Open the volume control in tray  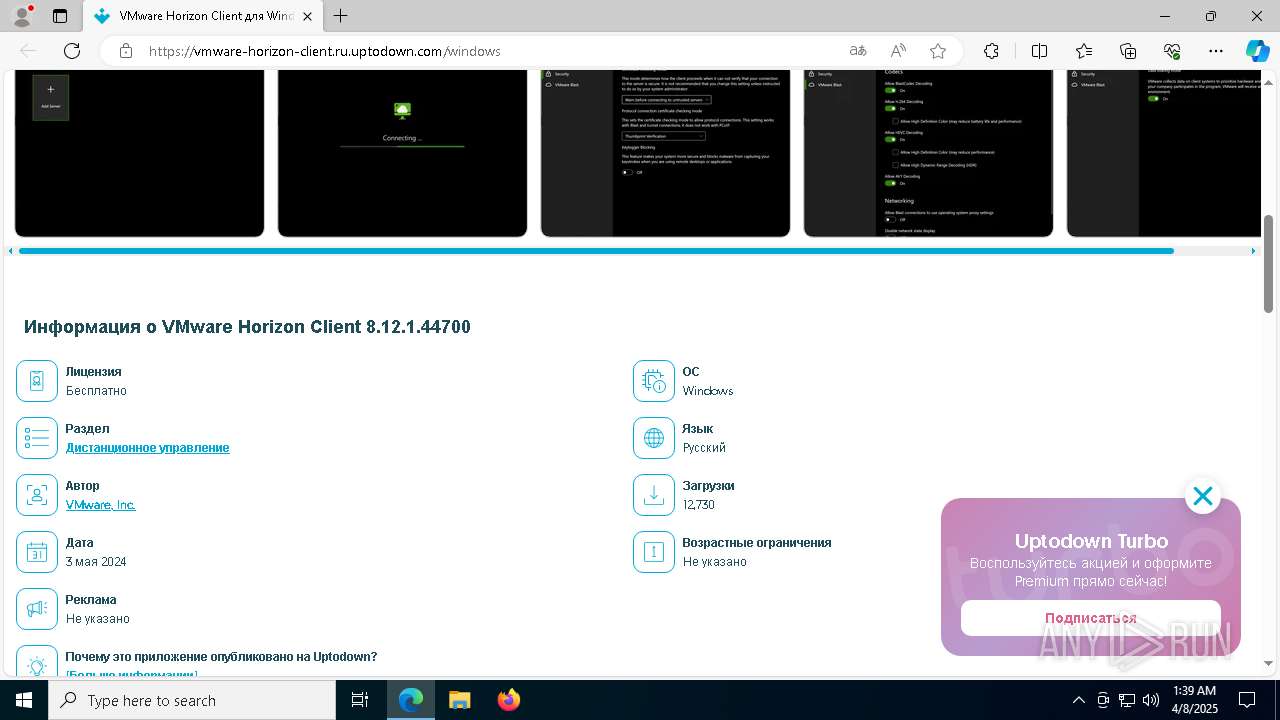click(x=1151, y=700)
